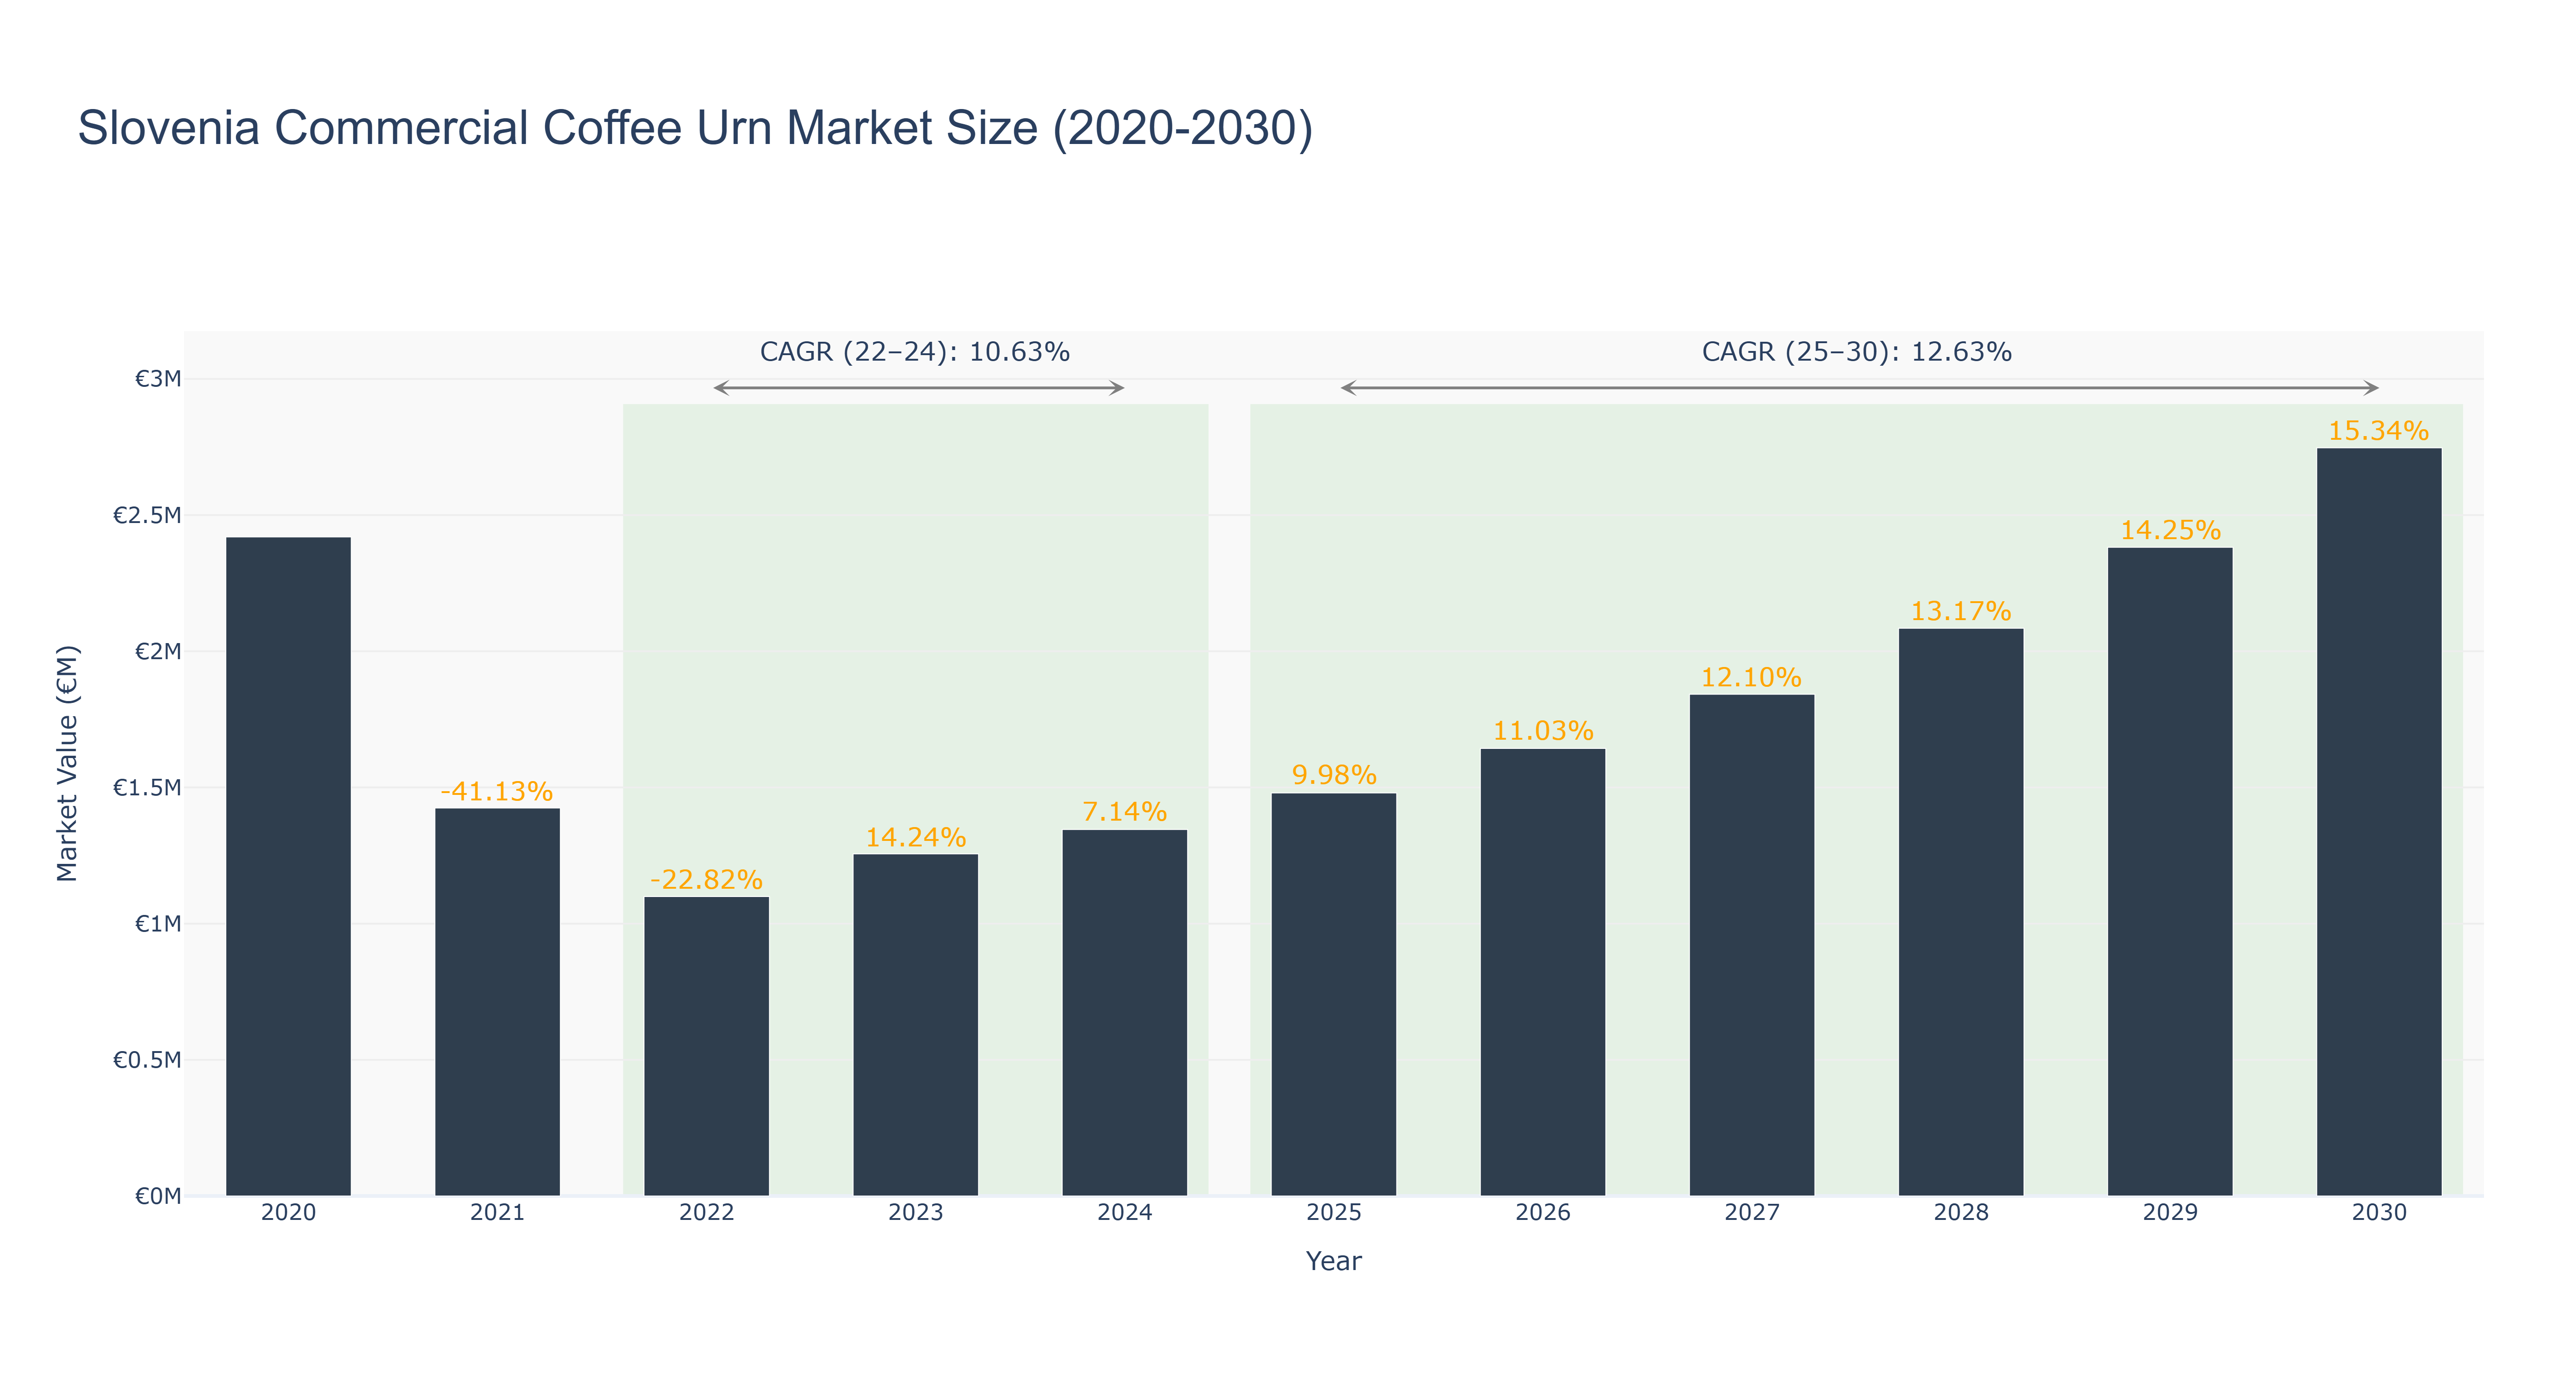Click the 2029 x-axis label

tap(2169, 1212)
